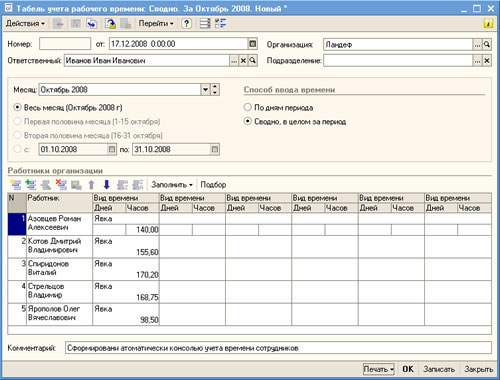Click the Add row icon in workers toolbar
Screen dimensions: 500x380
(16, 185)
